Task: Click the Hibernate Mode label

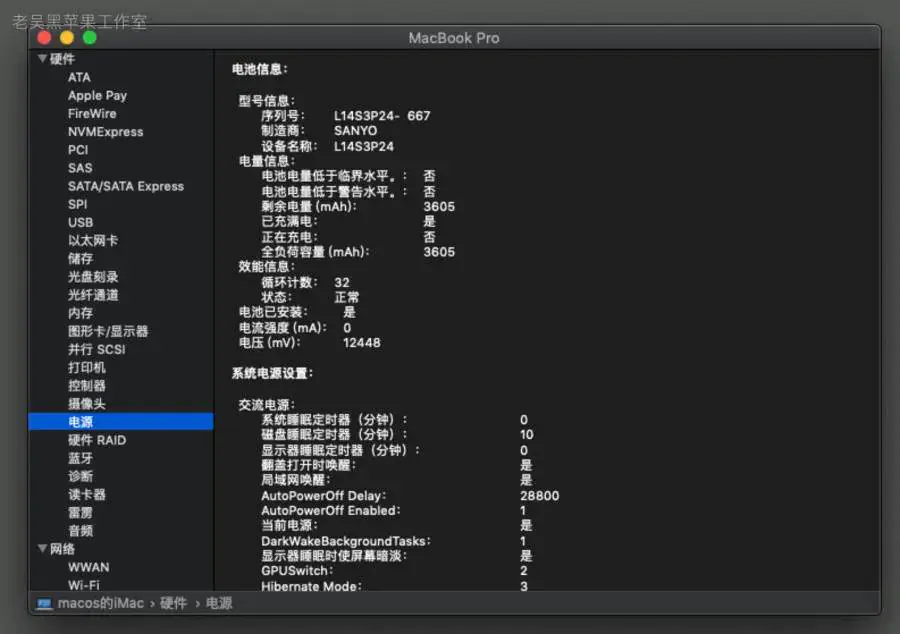Action: tap(311, 586)
